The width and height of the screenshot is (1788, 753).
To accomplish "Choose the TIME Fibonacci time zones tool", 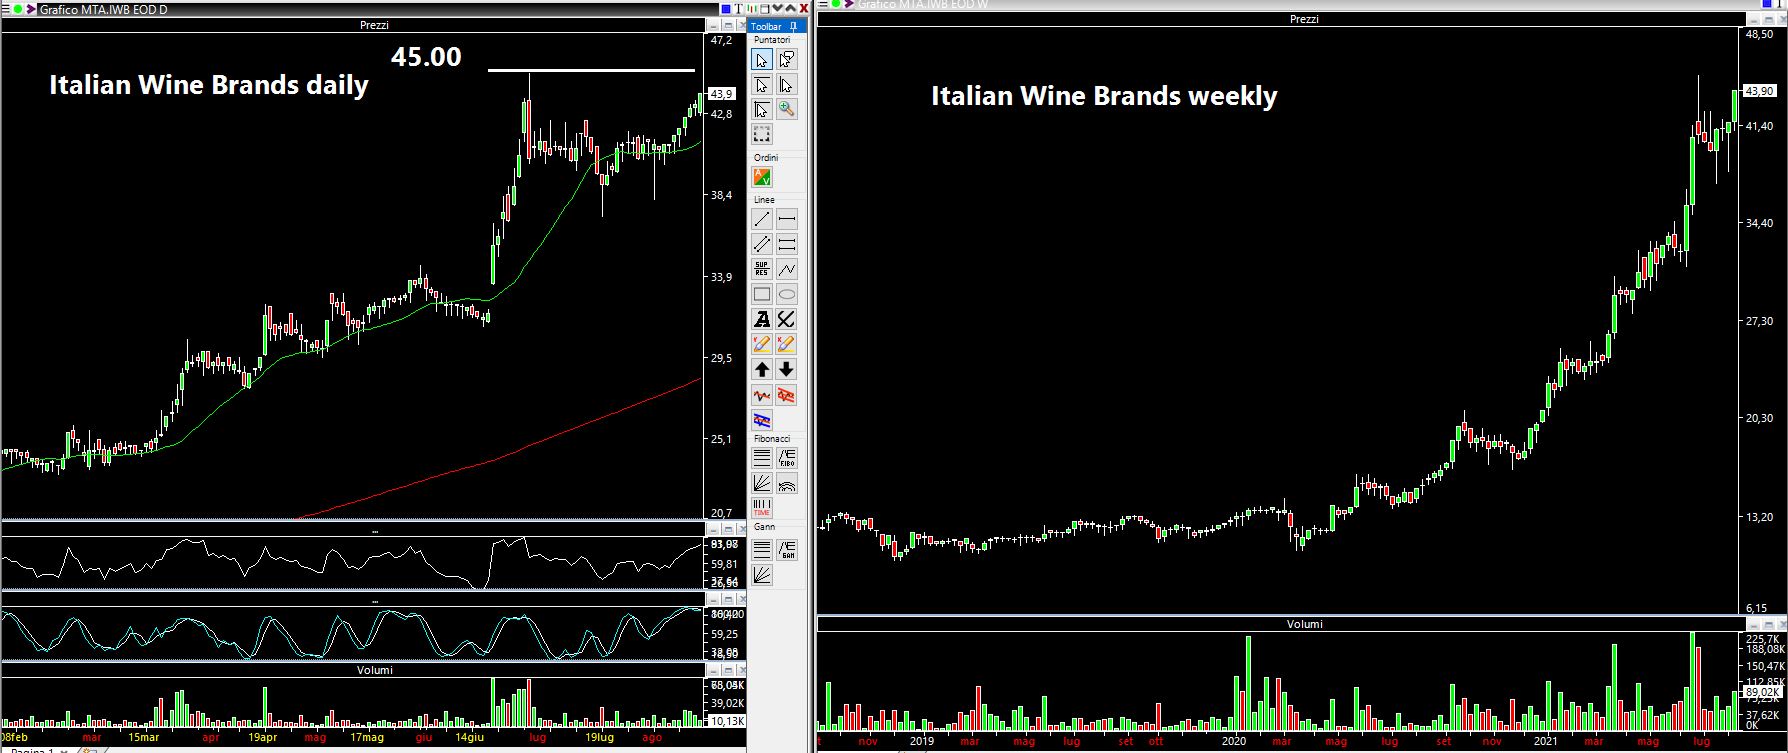I will click(x=762, y=508).
